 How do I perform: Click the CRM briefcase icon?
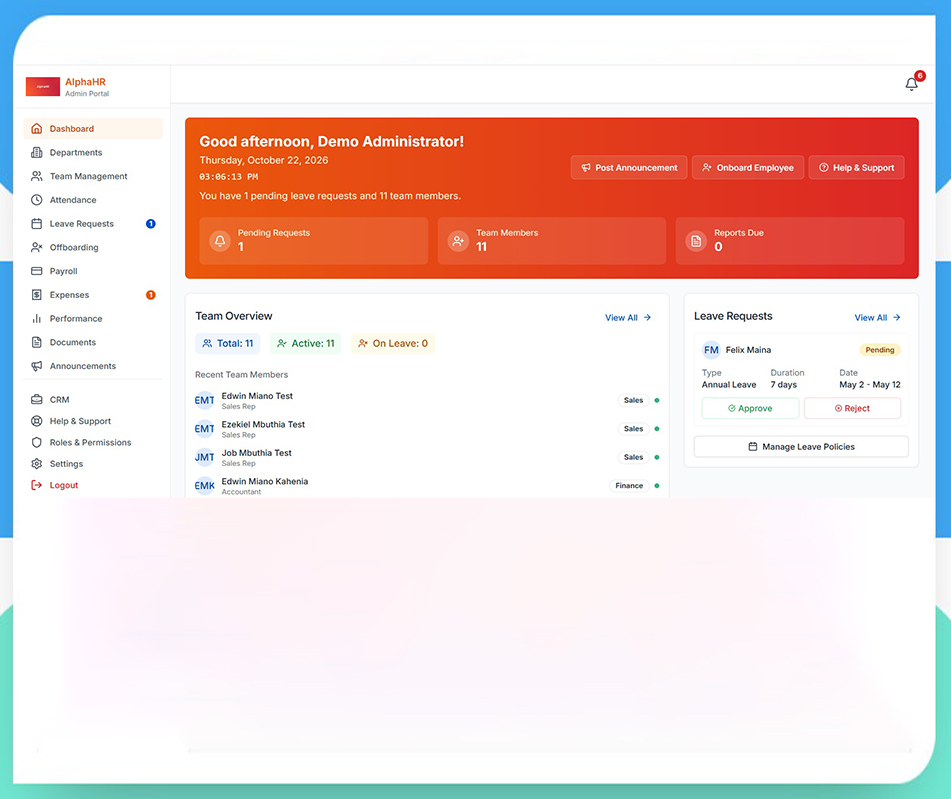pos(36,399)
